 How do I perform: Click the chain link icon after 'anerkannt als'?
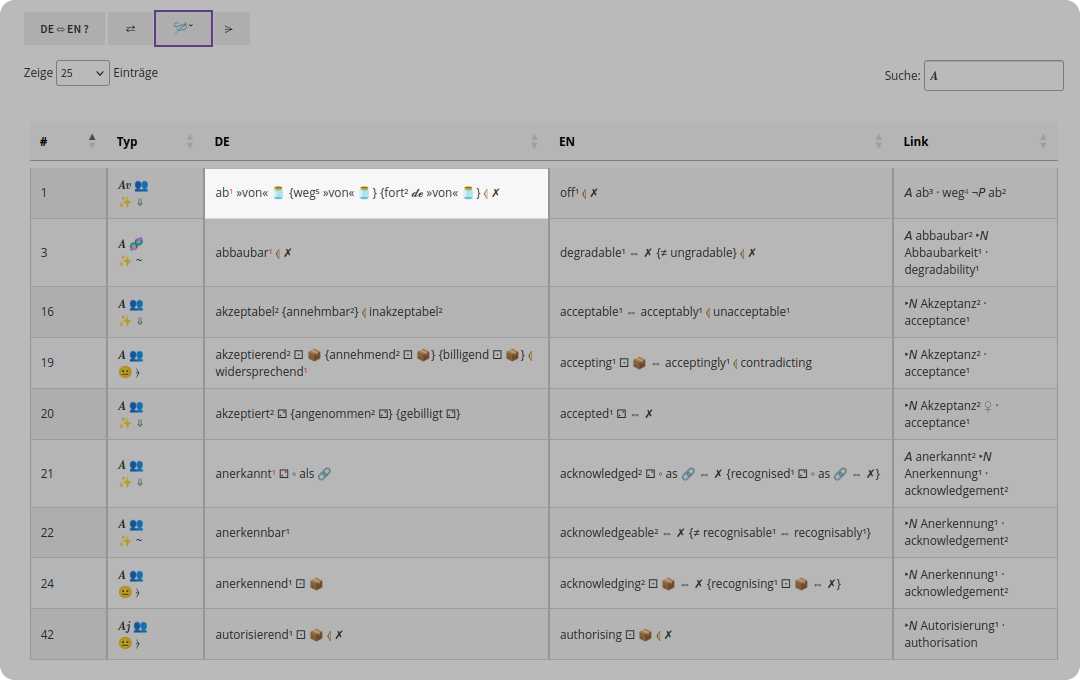click(324, 474)
